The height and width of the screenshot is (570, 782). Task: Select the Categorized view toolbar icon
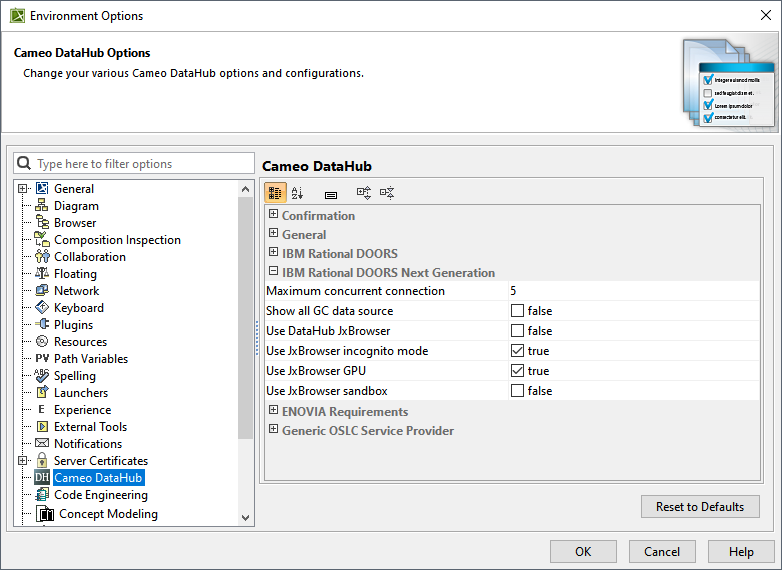point(275,193)
